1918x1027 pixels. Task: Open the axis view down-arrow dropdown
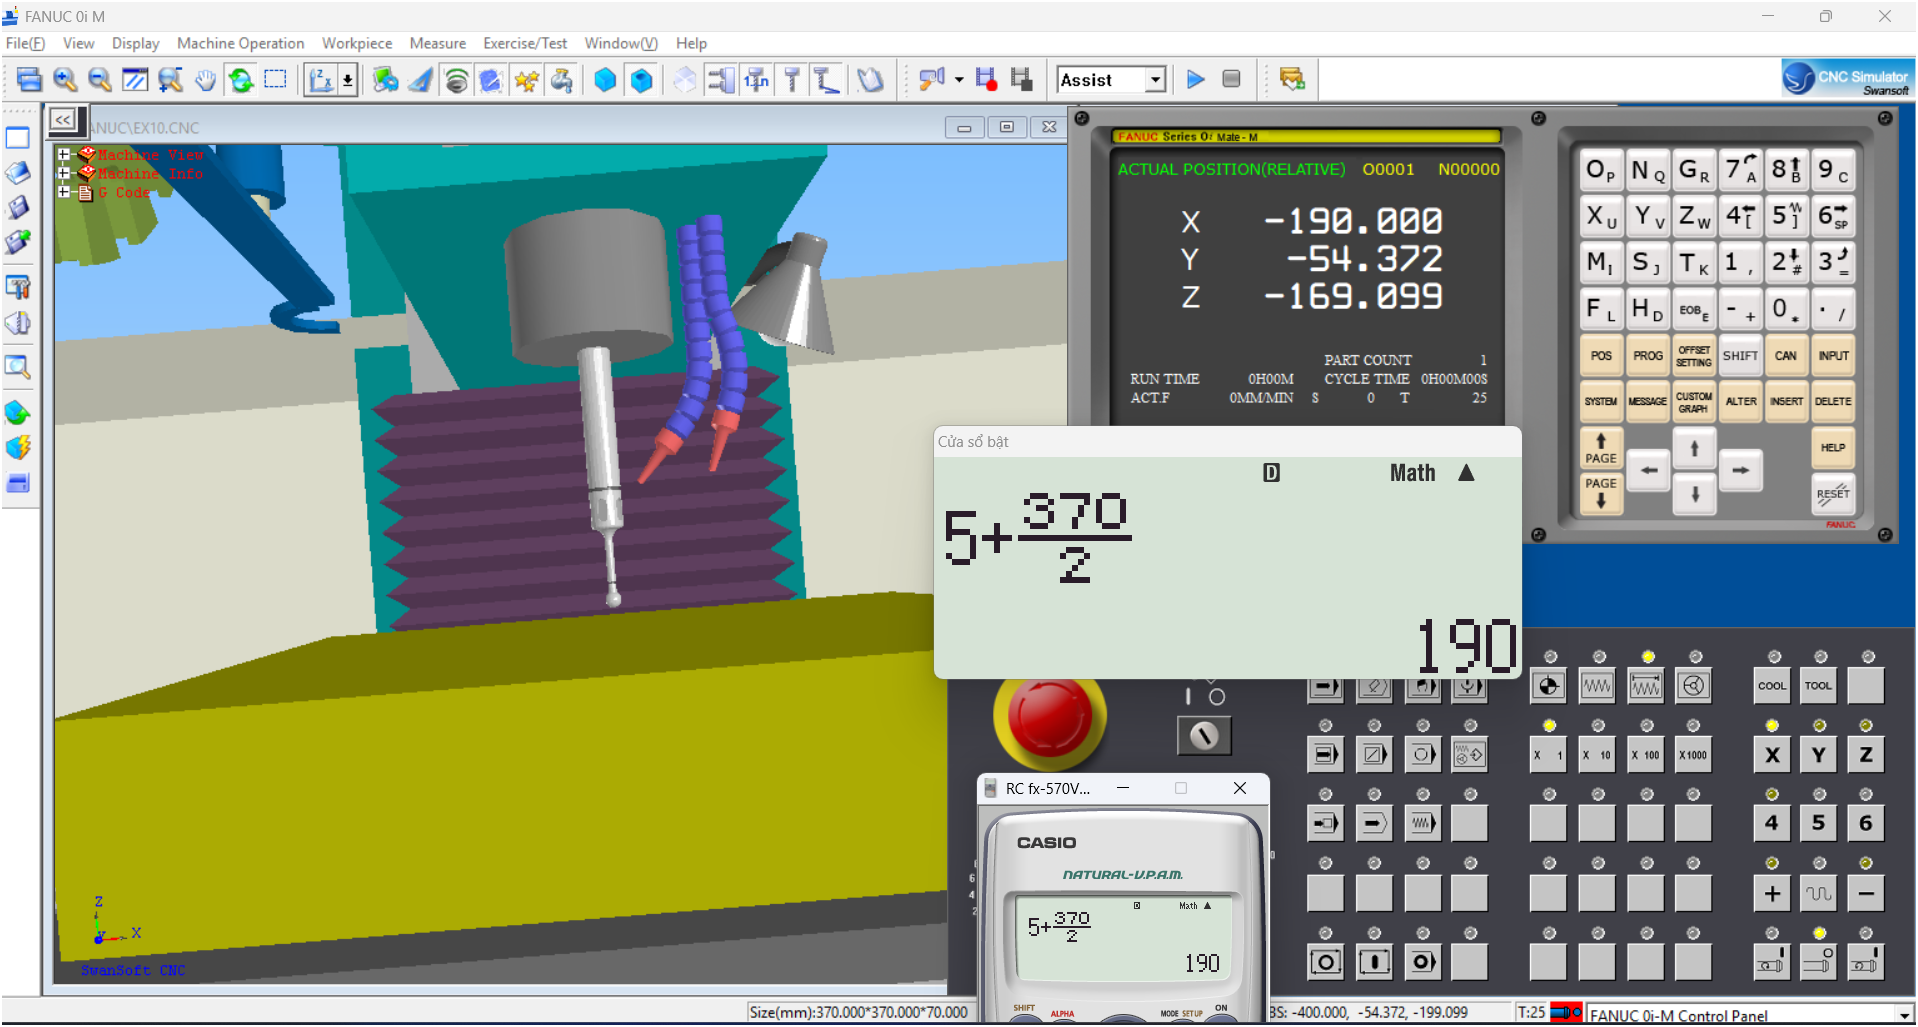point(348,80)
